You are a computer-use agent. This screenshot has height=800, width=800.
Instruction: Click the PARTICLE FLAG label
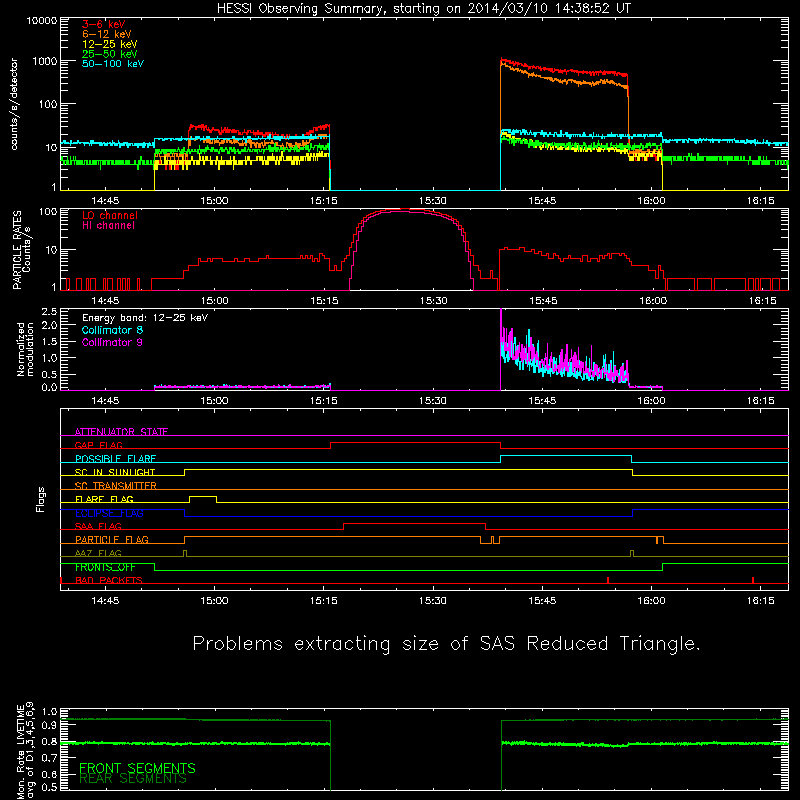[x=112, y=539]
